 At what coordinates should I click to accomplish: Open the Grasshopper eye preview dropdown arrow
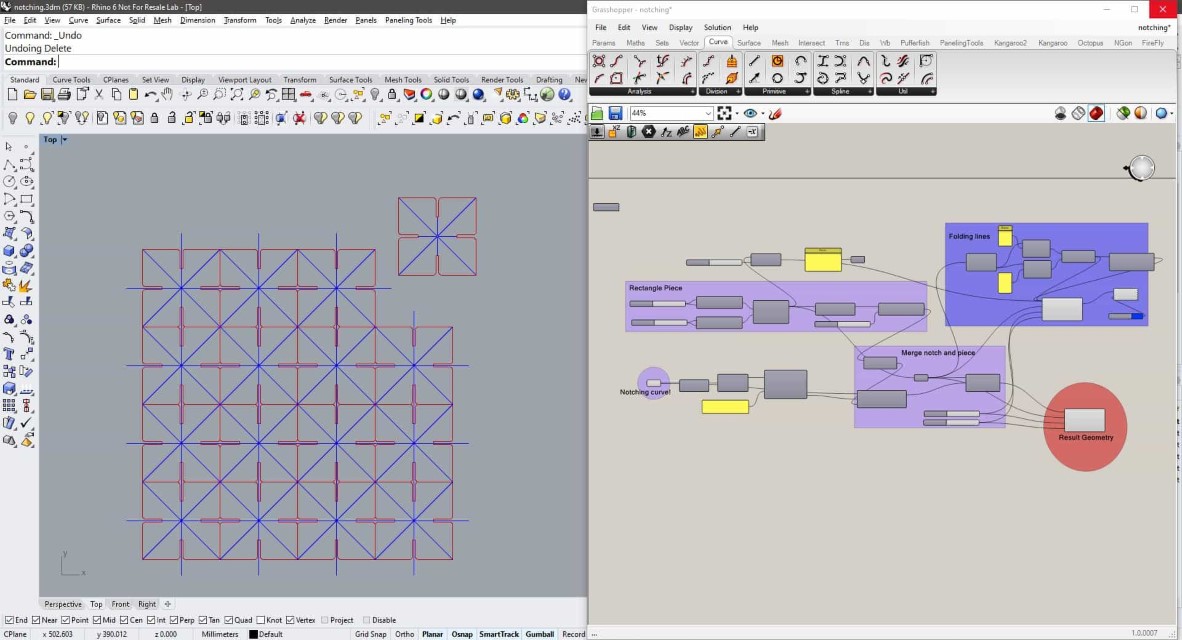(762, 114)
